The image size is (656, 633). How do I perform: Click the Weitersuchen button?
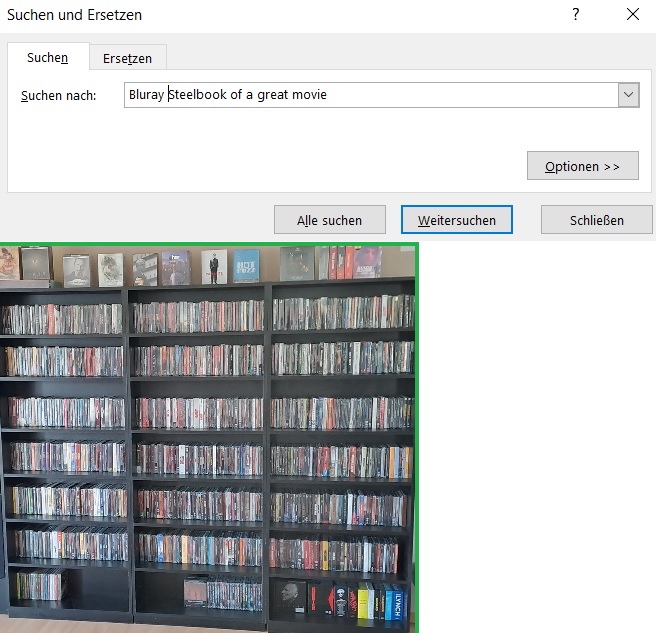pyautogui.click(x=456, y=220)
